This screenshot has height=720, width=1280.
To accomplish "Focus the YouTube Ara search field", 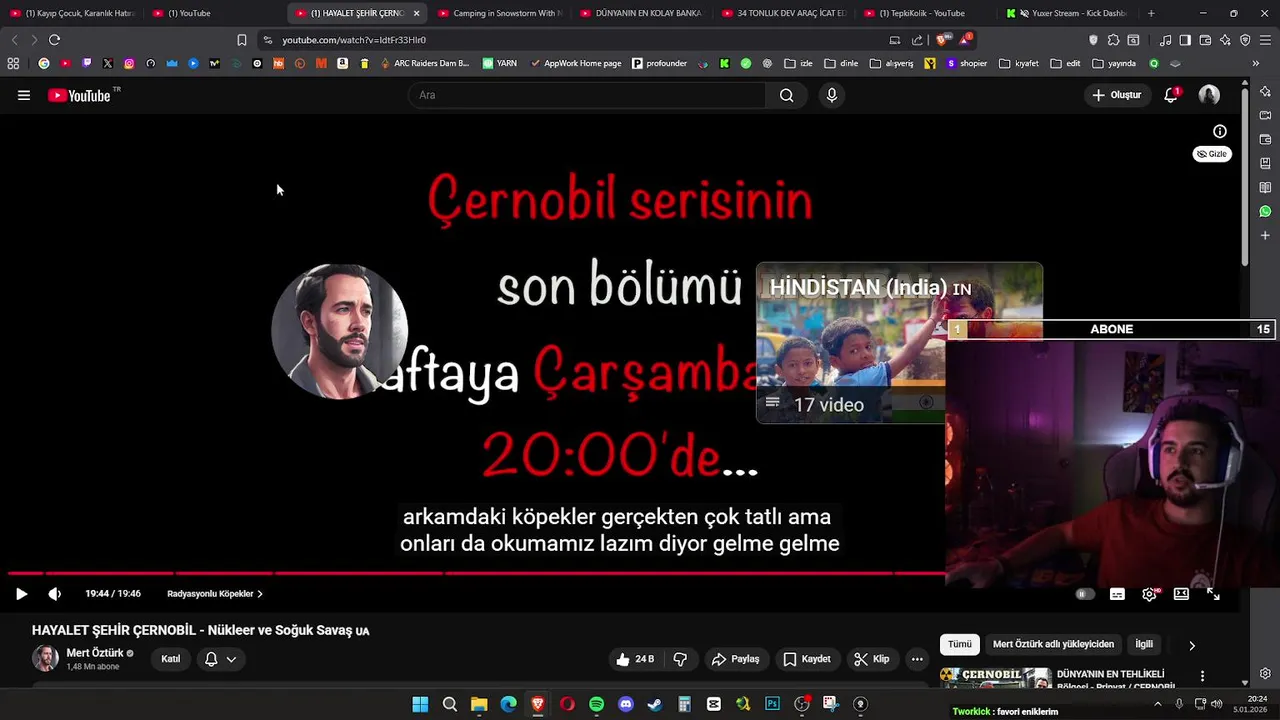I will pyautogui.click(x=587, y=95).
